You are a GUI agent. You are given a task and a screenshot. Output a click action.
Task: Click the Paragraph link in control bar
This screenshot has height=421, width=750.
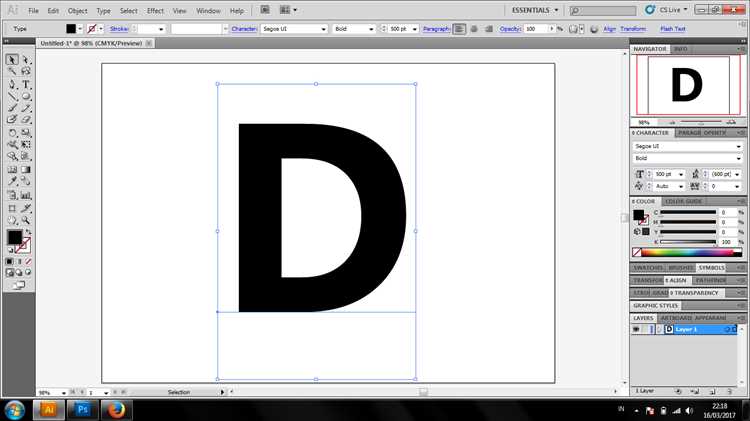pos(436,29)
